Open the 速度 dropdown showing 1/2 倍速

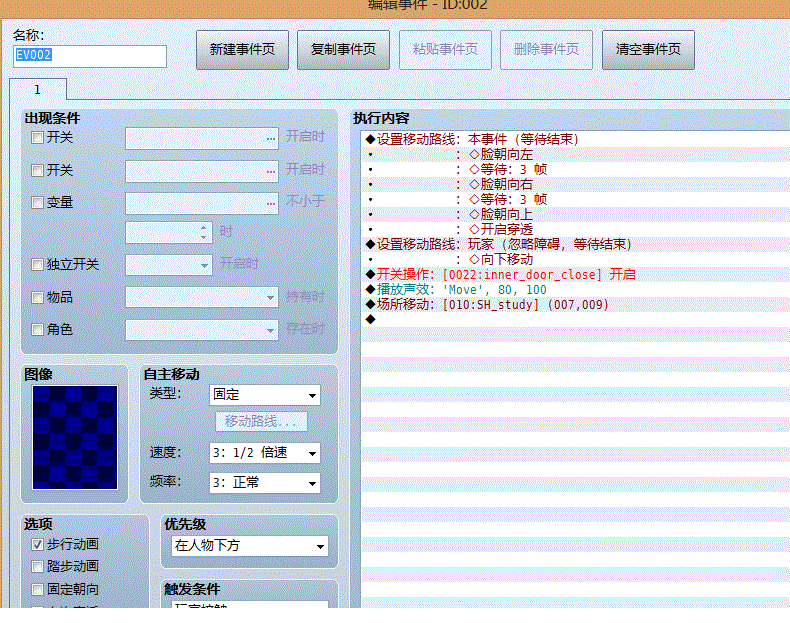coord(265,453)
